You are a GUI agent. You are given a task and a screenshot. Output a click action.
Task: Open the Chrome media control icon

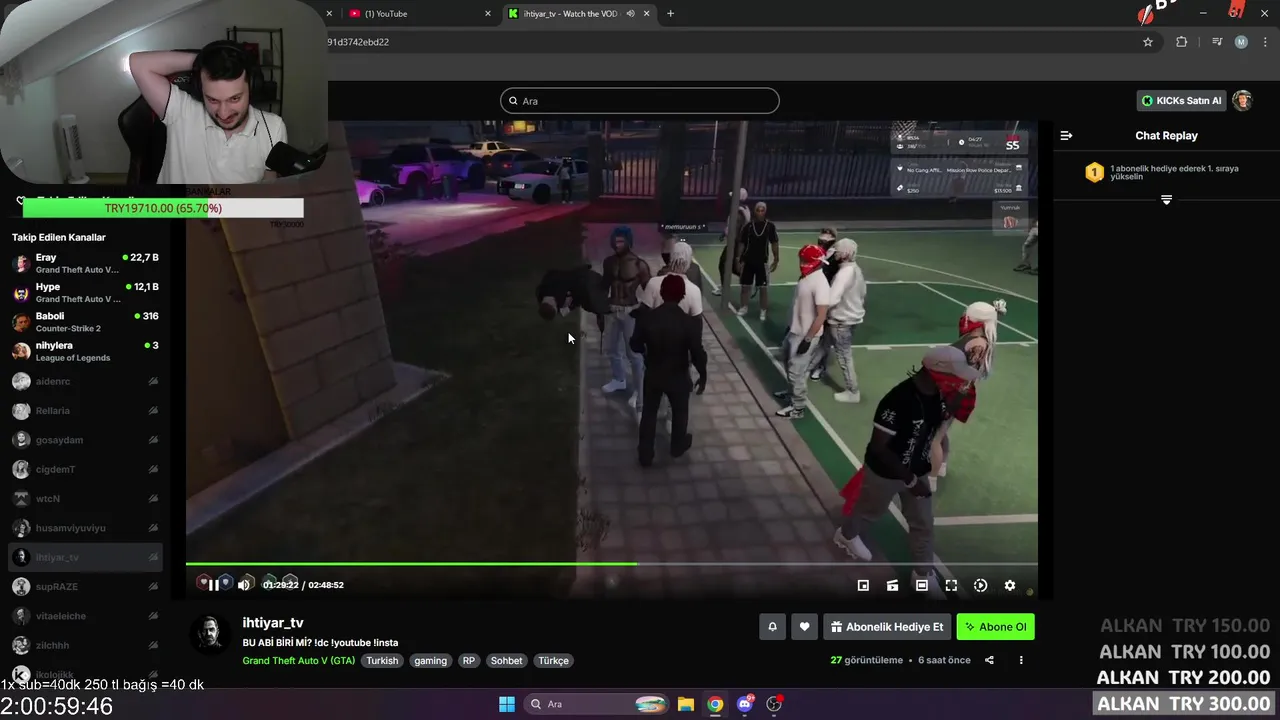pyautogui.click(x=1217, y=42)
